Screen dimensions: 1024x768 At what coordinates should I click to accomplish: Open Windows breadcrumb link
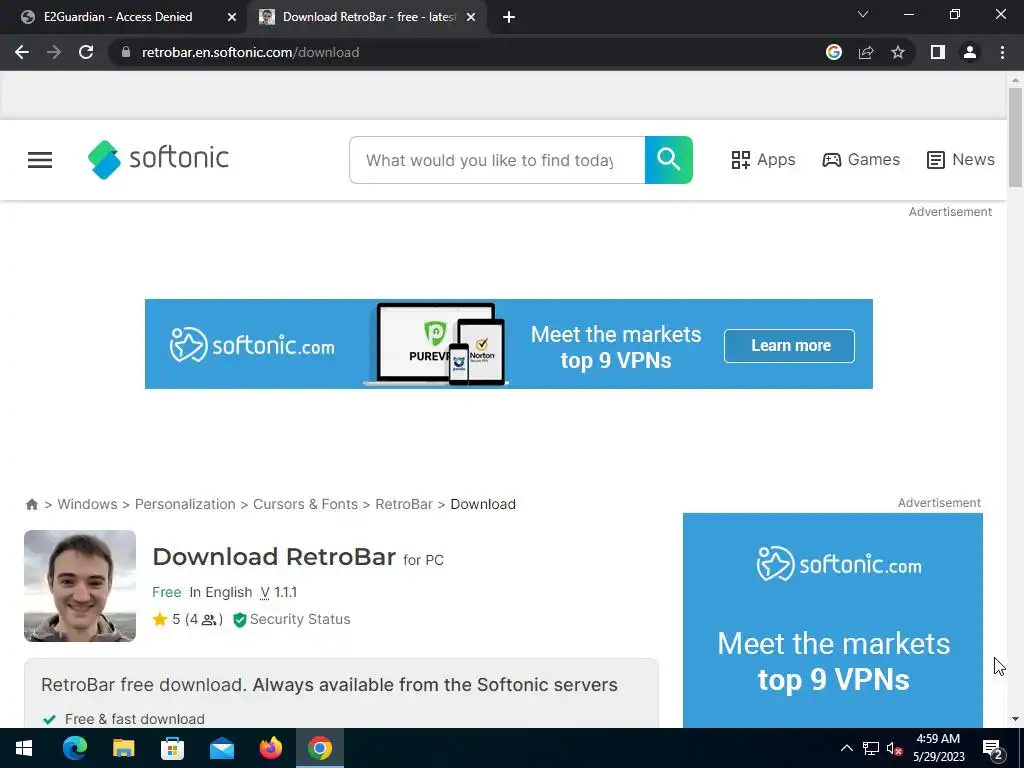[x=88, y=504]
